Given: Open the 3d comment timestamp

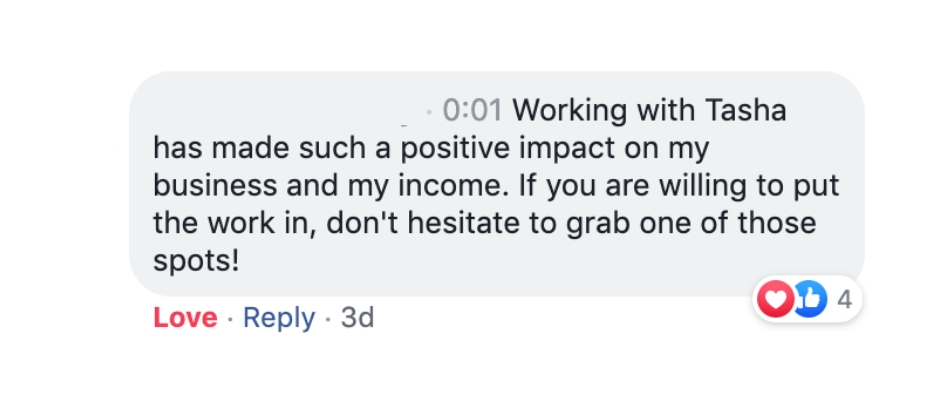Looking at the screenshot, I should (x=357, y=318).
